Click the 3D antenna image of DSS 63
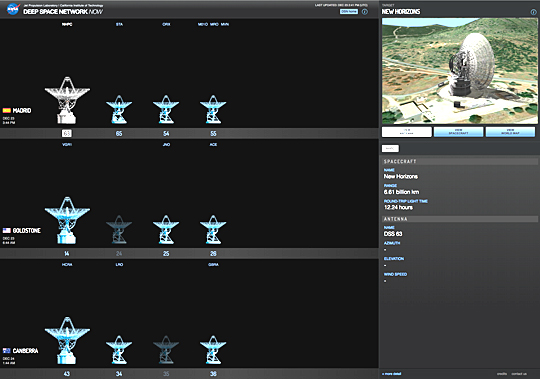Screen dimensions: 540x379 [x=460, y=71]
